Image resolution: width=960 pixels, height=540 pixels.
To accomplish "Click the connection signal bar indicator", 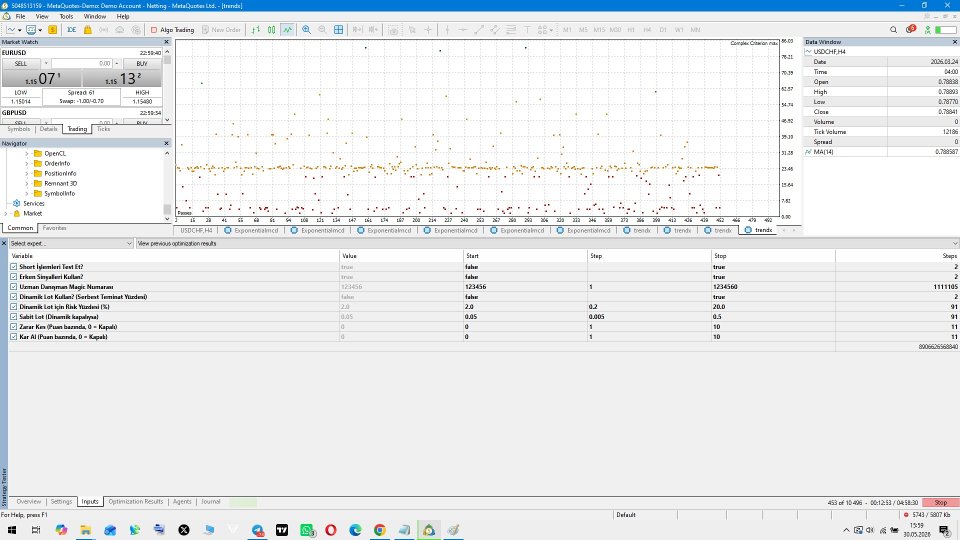I will (945, 29).
